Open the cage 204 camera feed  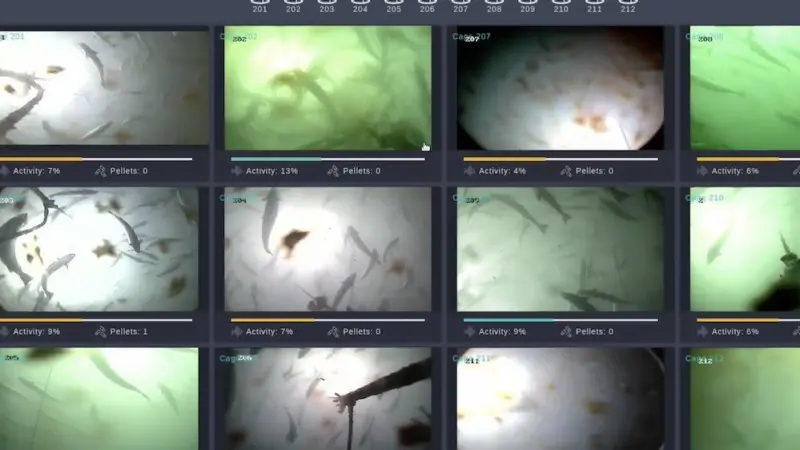click(328, 249)
